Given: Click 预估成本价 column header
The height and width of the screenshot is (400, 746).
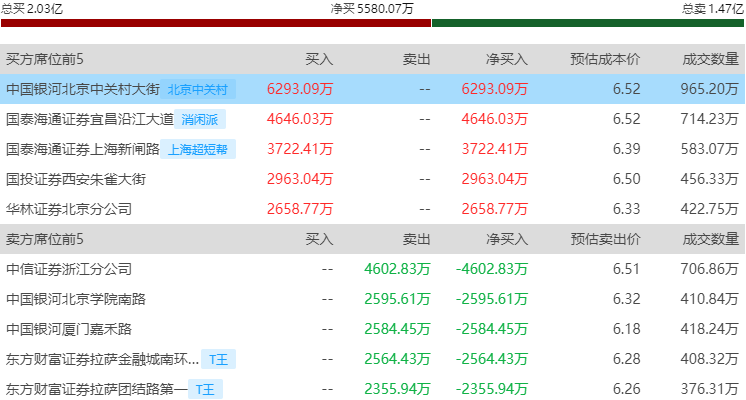Looking at the screenshot, I should point(605,59).
